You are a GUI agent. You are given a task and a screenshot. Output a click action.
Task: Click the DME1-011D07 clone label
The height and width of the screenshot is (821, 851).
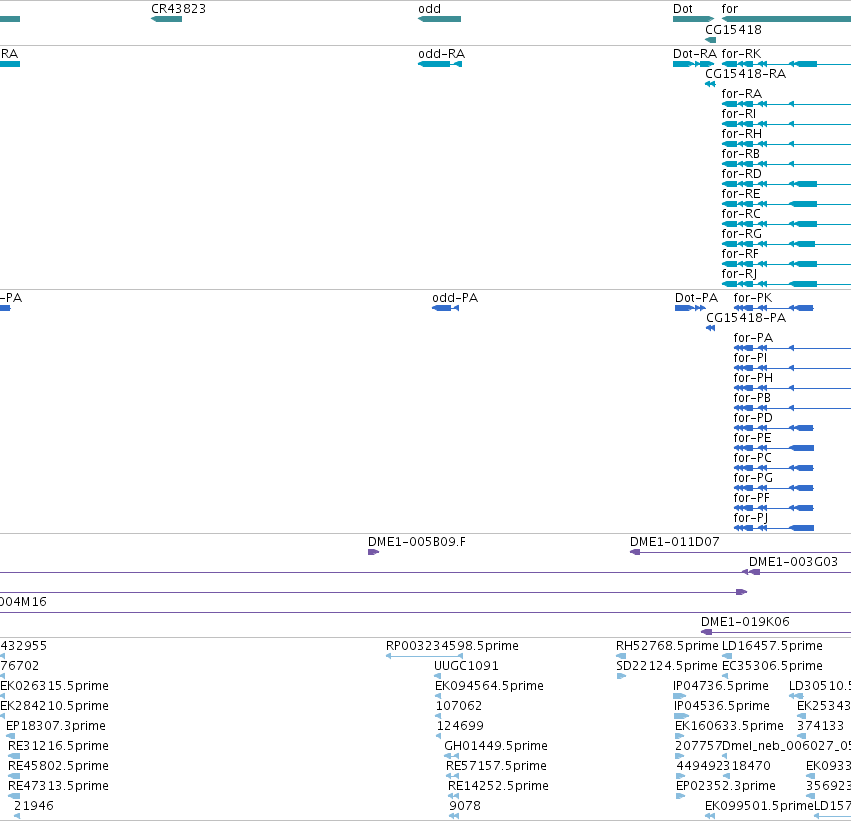click(x=675, y=542)
